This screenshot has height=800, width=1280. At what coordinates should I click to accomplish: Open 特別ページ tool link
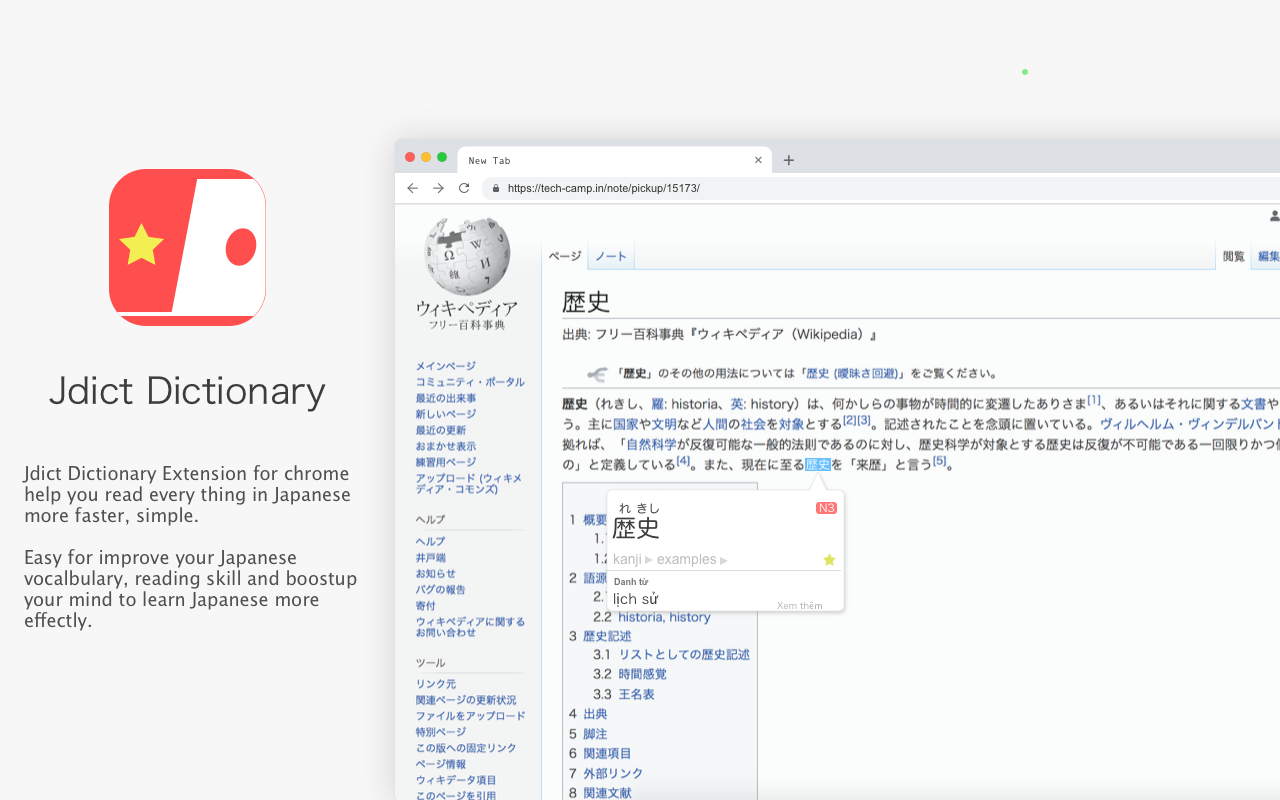pyautogui.click(x=441, y=732)
